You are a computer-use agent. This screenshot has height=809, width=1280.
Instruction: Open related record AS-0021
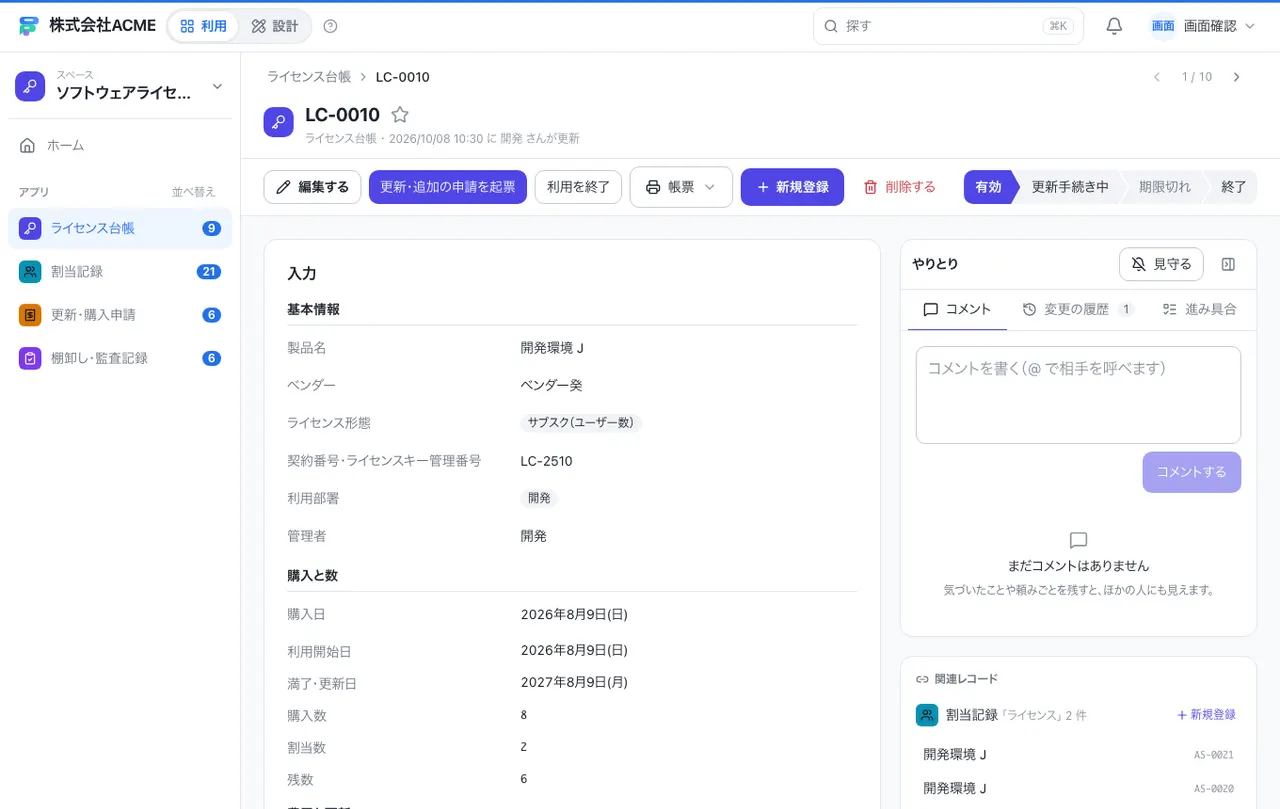pyautogui.click(x=1078, y=755)
